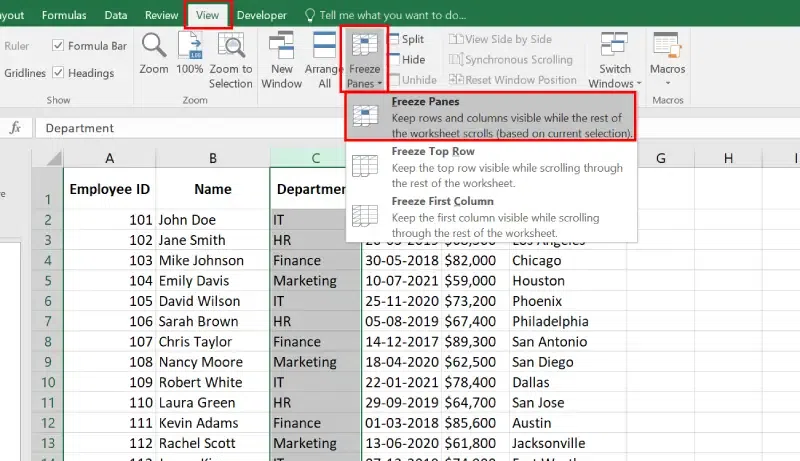This screenshot has width=800, height=461.
Task: Click the Laura Green cell
Action: click(x=213, y=403)
